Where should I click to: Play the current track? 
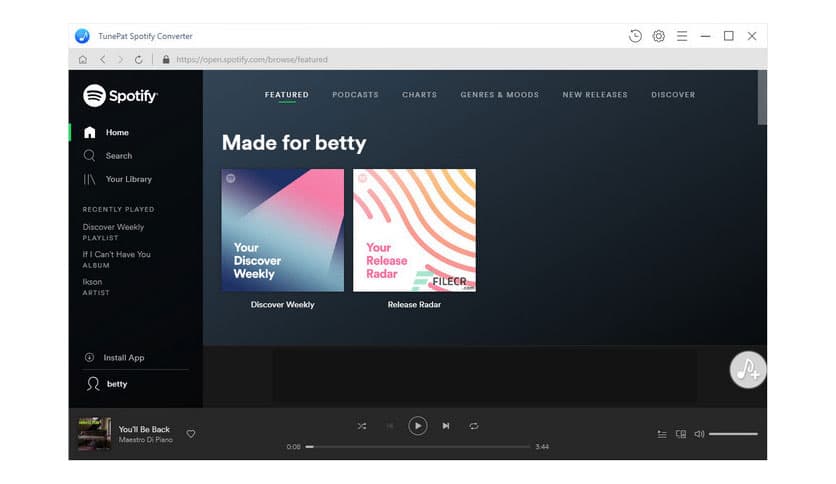[x=417, y=426]
